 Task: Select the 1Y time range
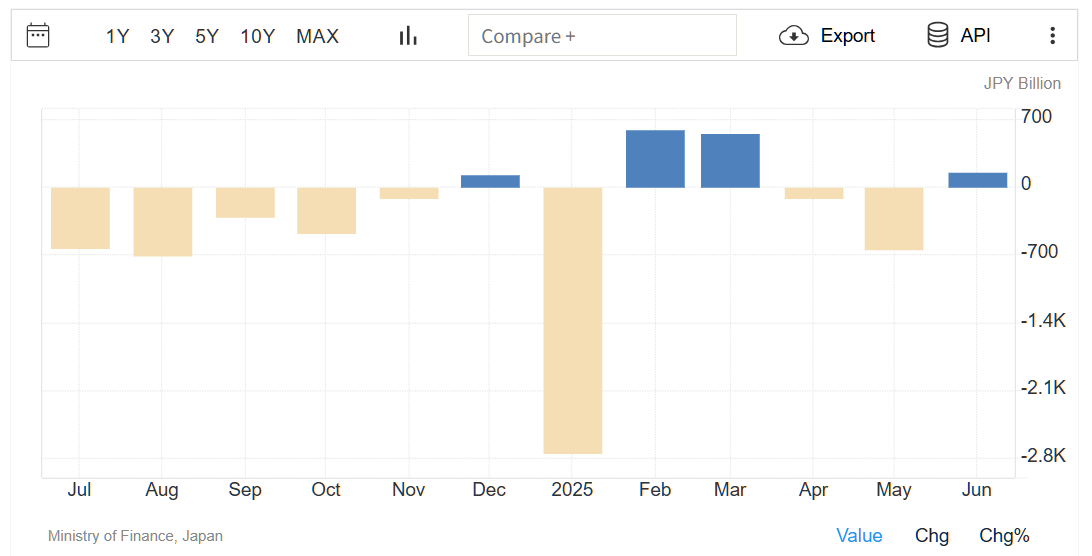(117, 36)
